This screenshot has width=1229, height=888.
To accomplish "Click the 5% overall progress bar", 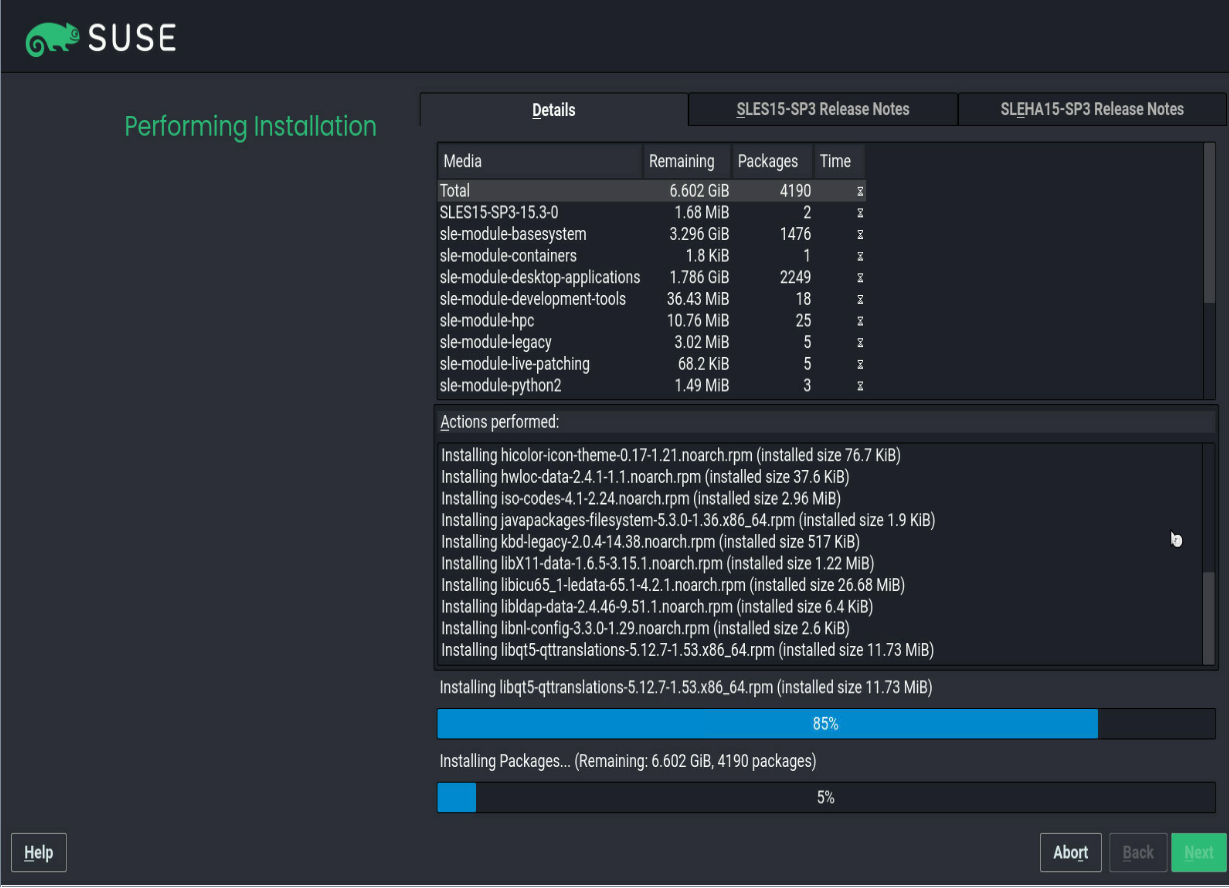I will click(826, 798).
